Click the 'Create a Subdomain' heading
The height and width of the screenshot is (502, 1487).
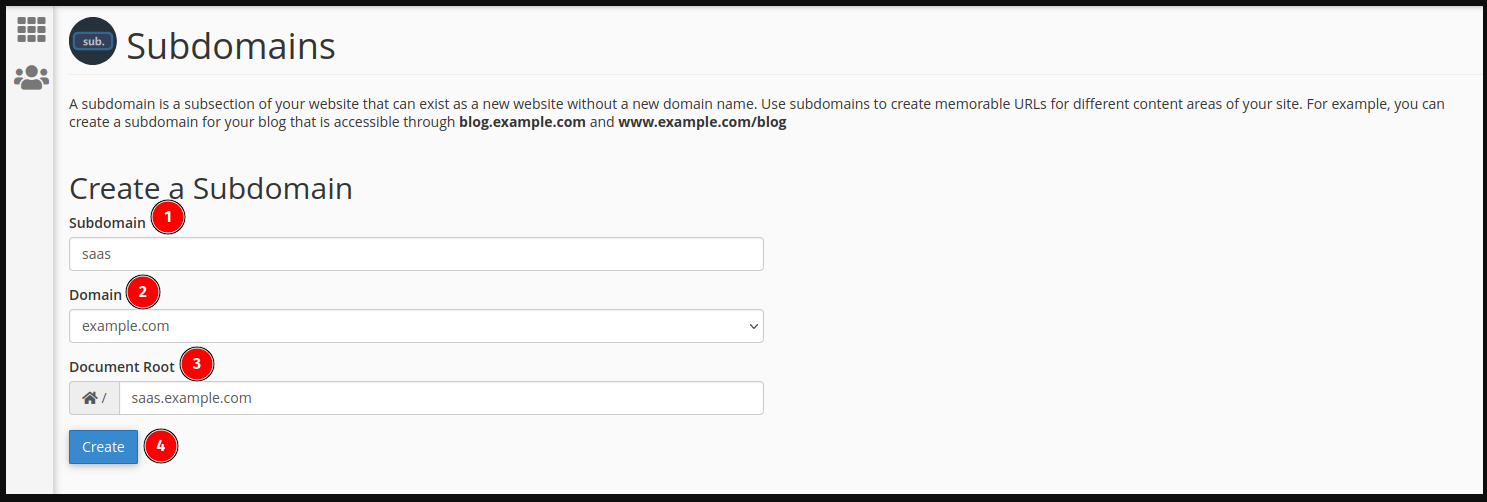[211, 188]
